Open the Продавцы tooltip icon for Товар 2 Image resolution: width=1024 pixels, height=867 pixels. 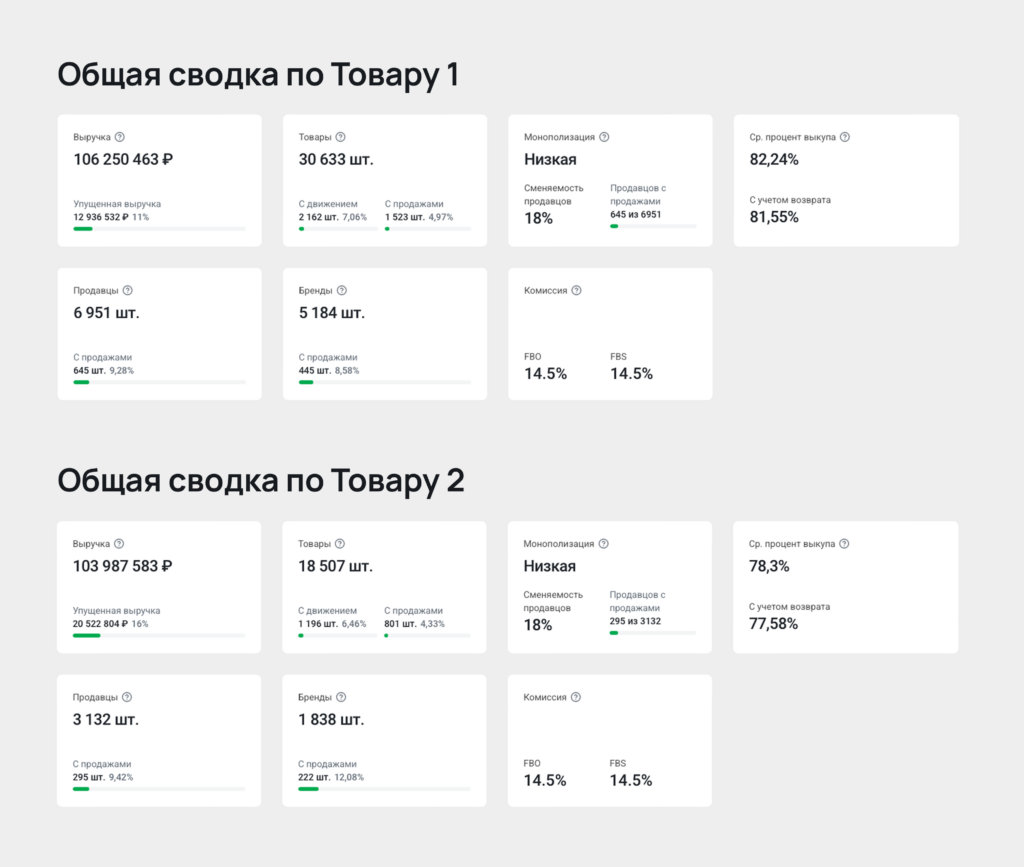(125, 697)
